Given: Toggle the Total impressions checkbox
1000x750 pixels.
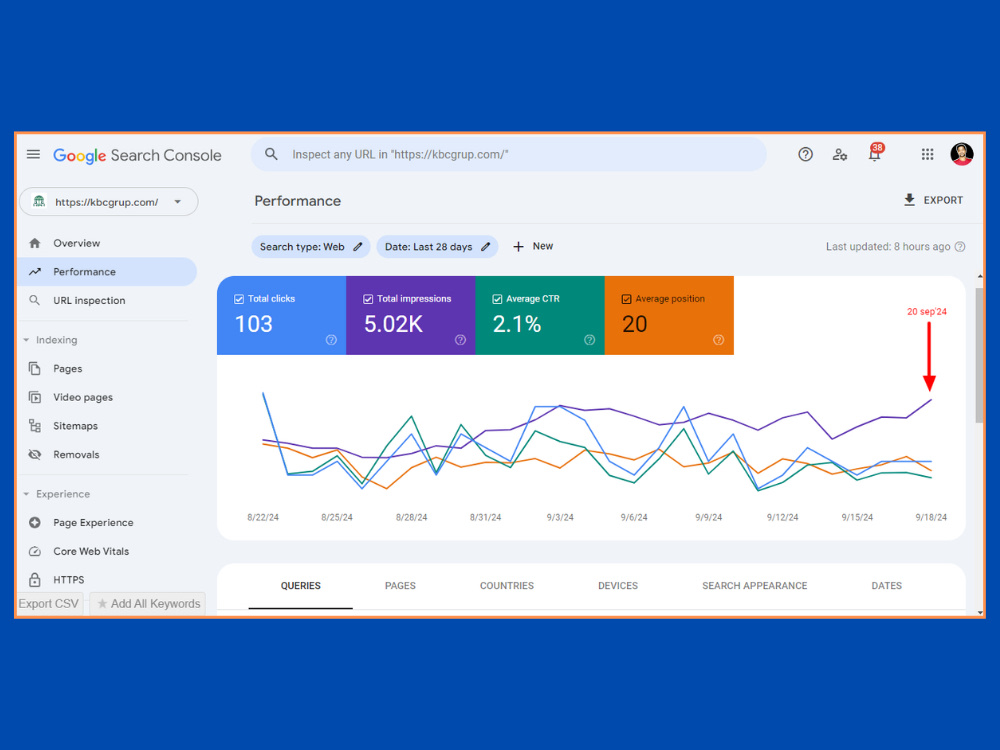Looking at the screenshot, I should point(368,299).
